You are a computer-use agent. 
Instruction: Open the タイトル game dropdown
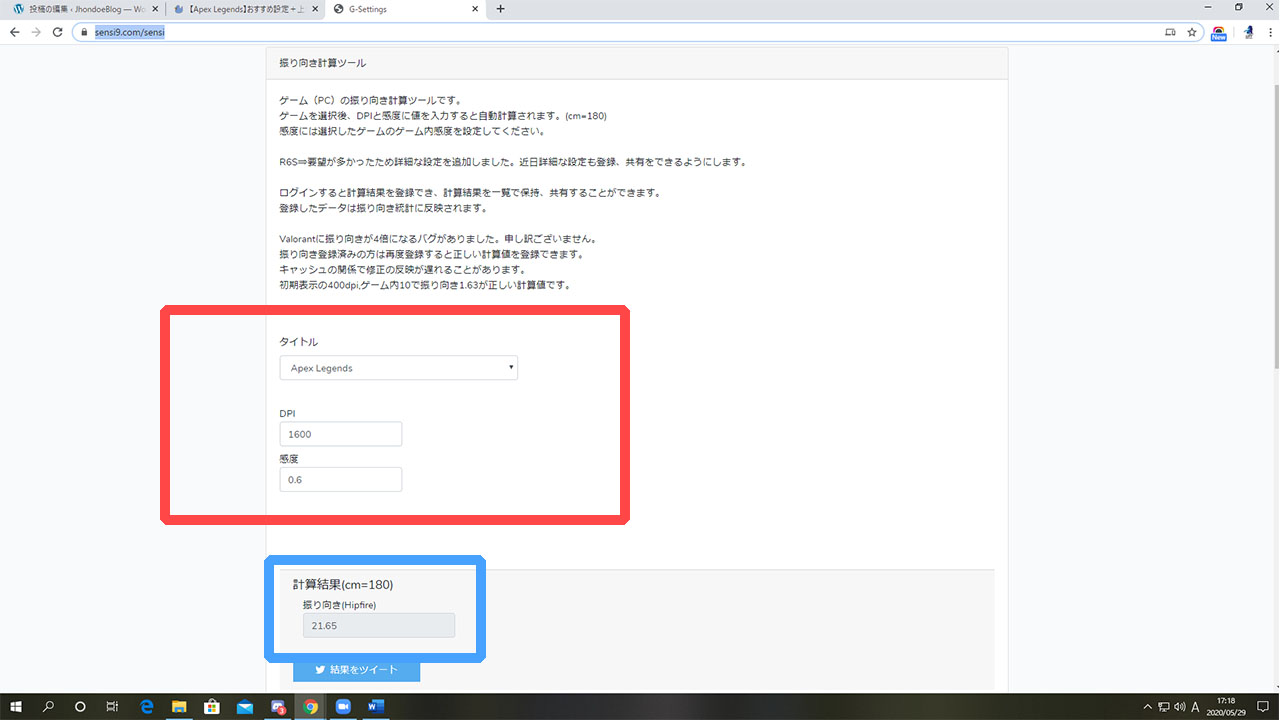click(399, 368)
